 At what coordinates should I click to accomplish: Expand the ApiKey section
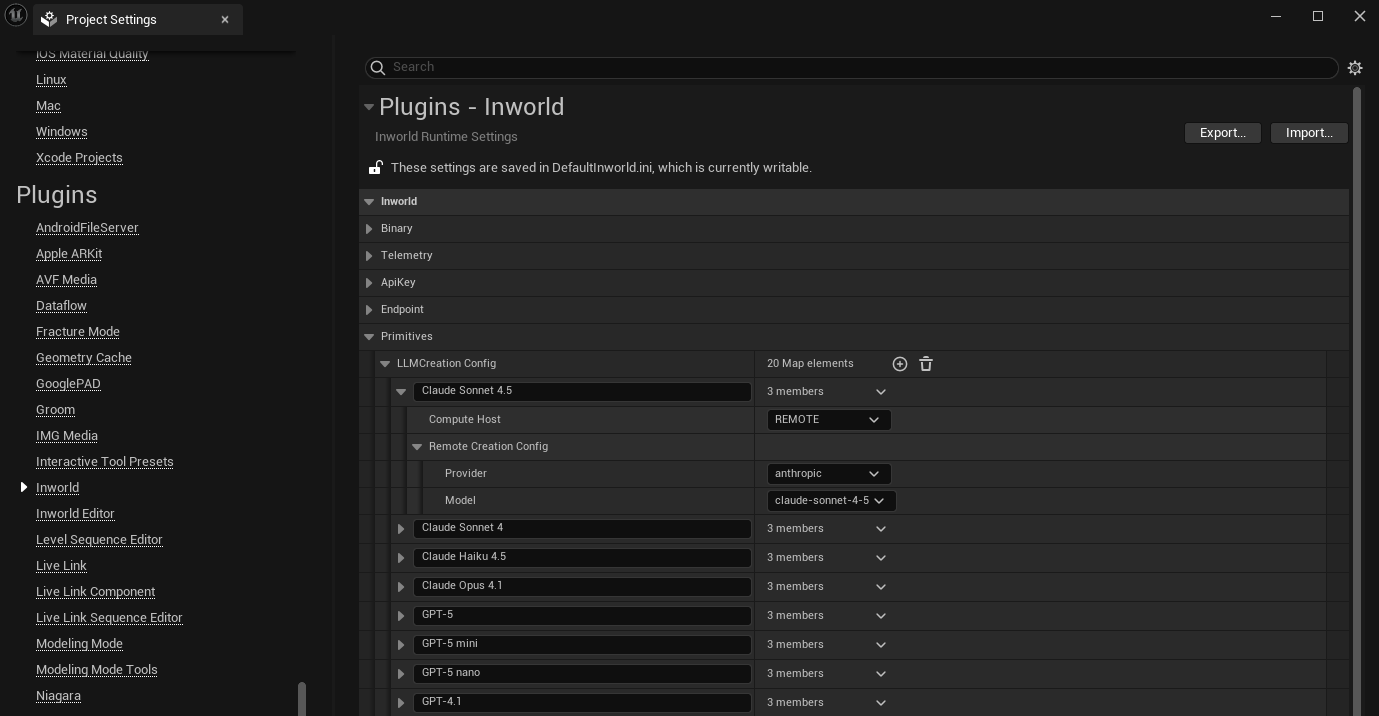coord(369,282)
